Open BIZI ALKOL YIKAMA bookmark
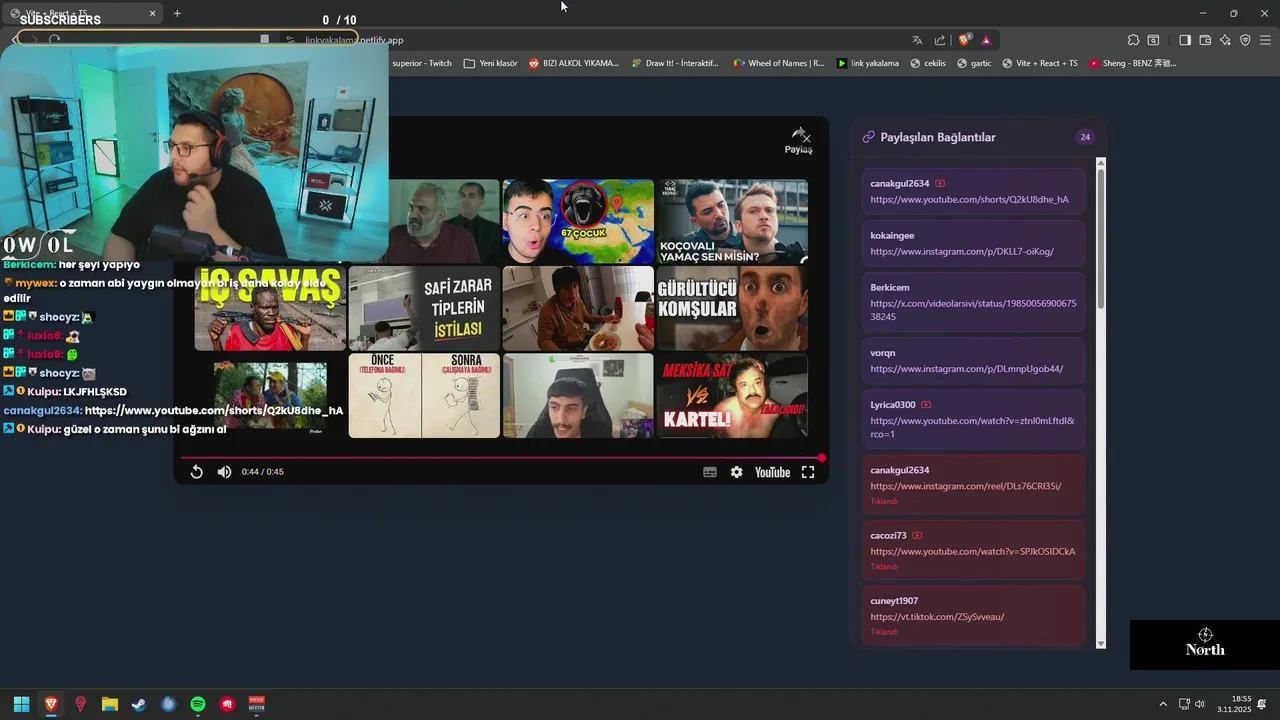The image size is (1280, 720). click(573, 63)
